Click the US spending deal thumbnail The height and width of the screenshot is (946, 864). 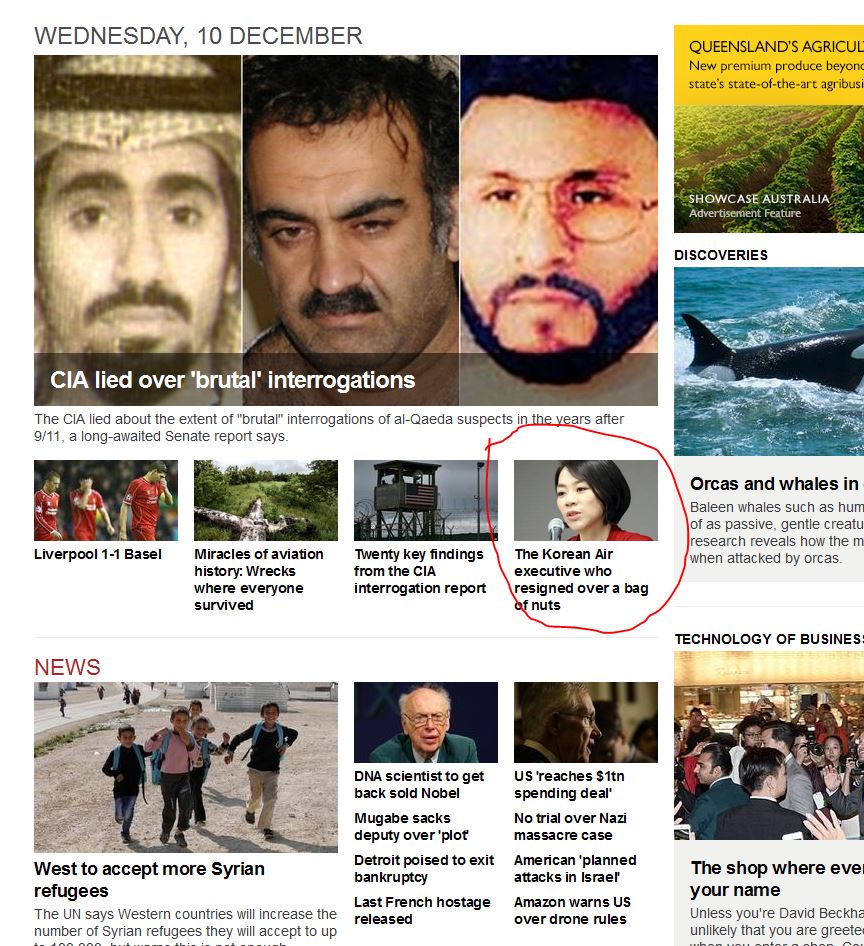(x=586, y=722)
